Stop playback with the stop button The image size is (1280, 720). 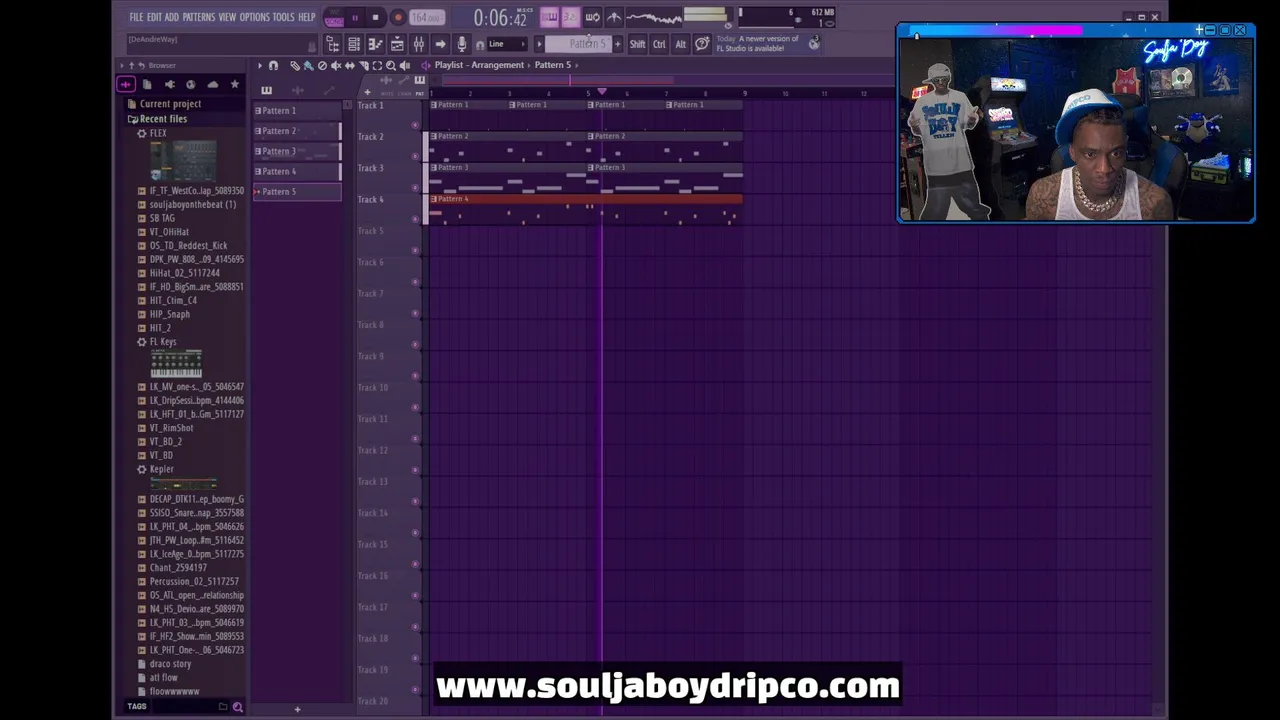pos(375,17)
